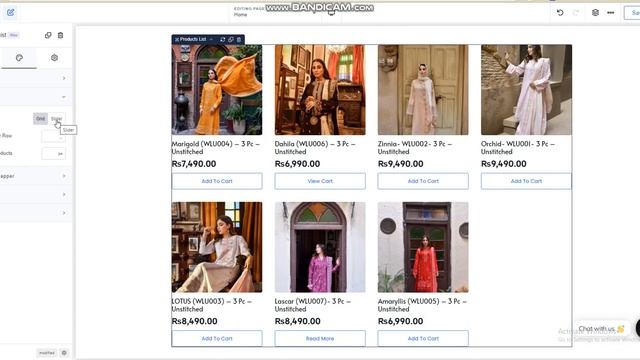Click the edit pencil icon in top bar
The width and height of the screenshot is (640, 360).
pos(11,13)
